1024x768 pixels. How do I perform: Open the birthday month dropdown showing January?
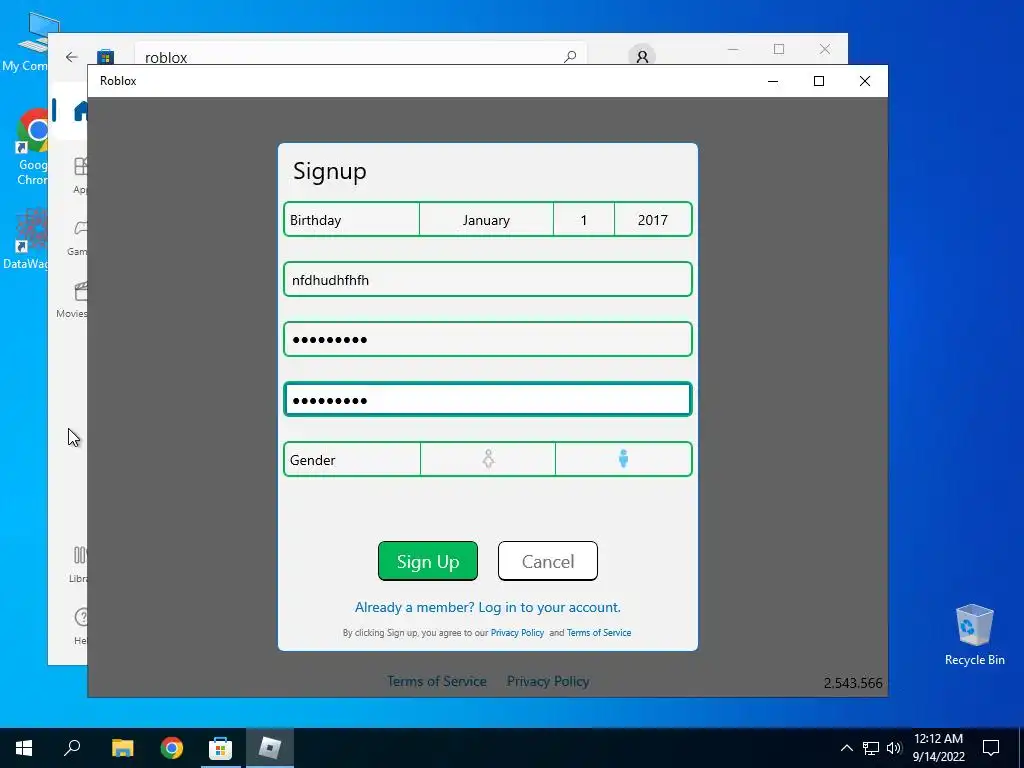pos(486,220)
